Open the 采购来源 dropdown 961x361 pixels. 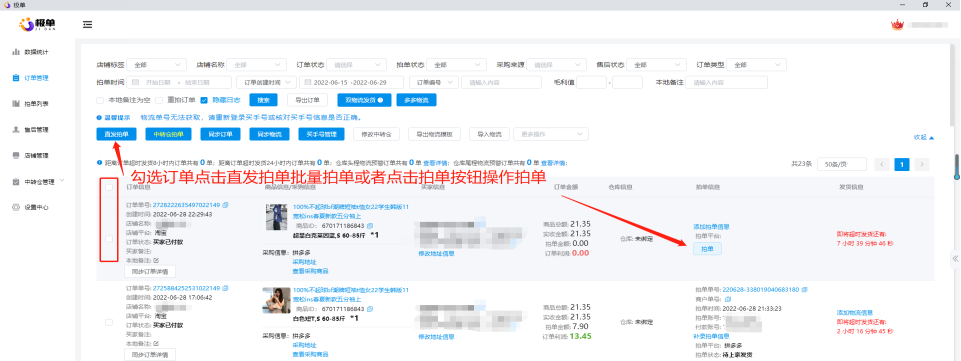pyautogui.click(x=556, y=64)
